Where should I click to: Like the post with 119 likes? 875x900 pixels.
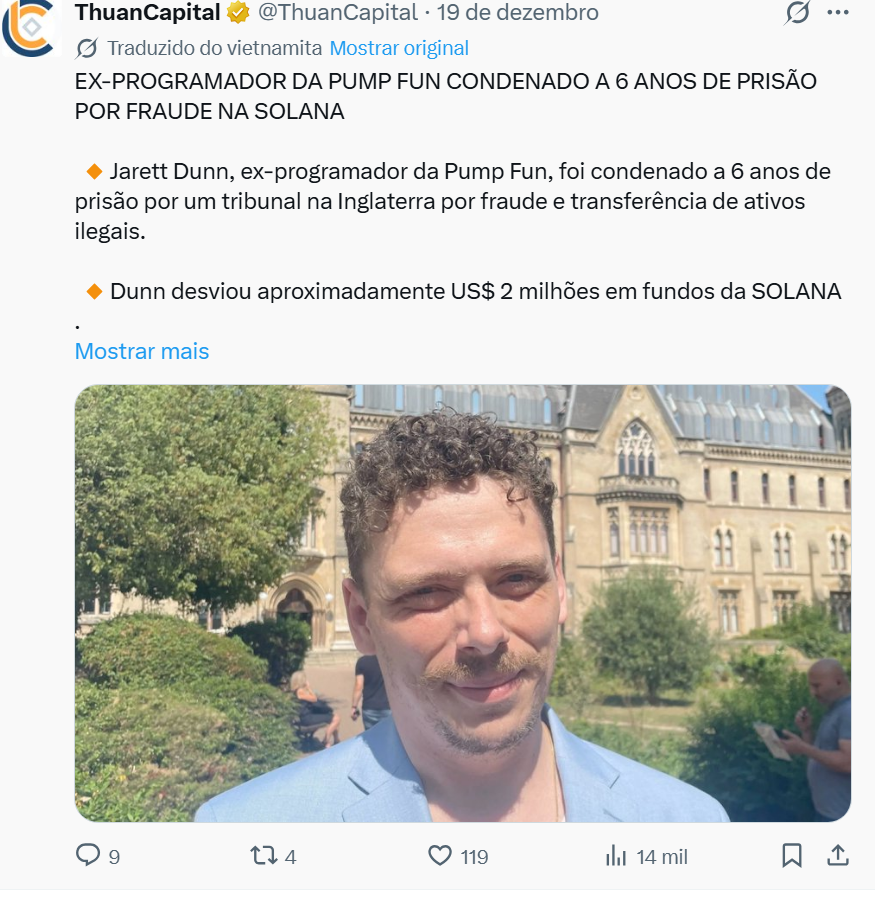click(x=458, y=856)
